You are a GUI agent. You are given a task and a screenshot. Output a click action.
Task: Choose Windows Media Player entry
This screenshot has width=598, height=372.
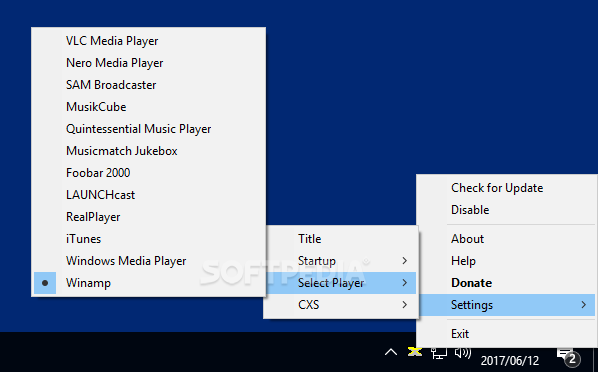[148, 261]
